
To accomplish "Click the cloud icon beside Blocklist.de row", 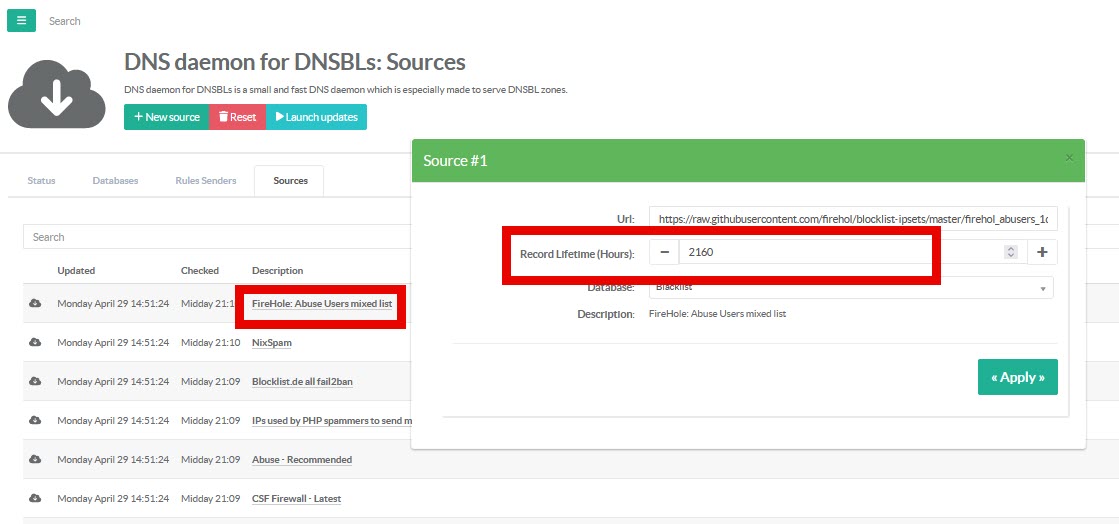I will [x=35, y=381].
